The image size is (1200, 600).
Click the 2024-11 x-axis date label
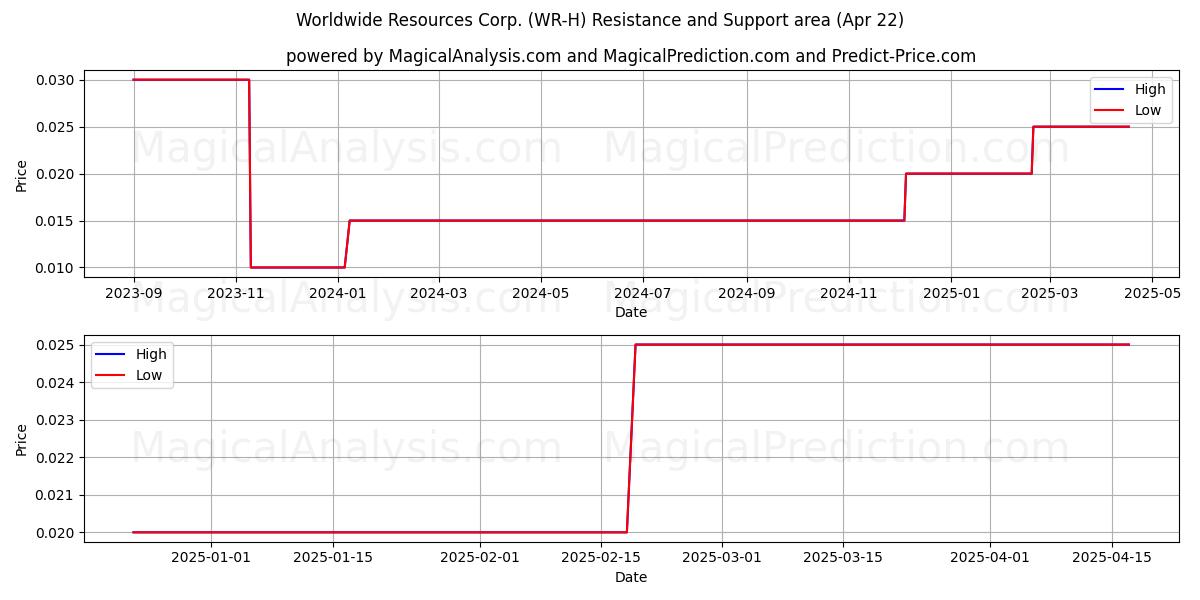(849, 293)
